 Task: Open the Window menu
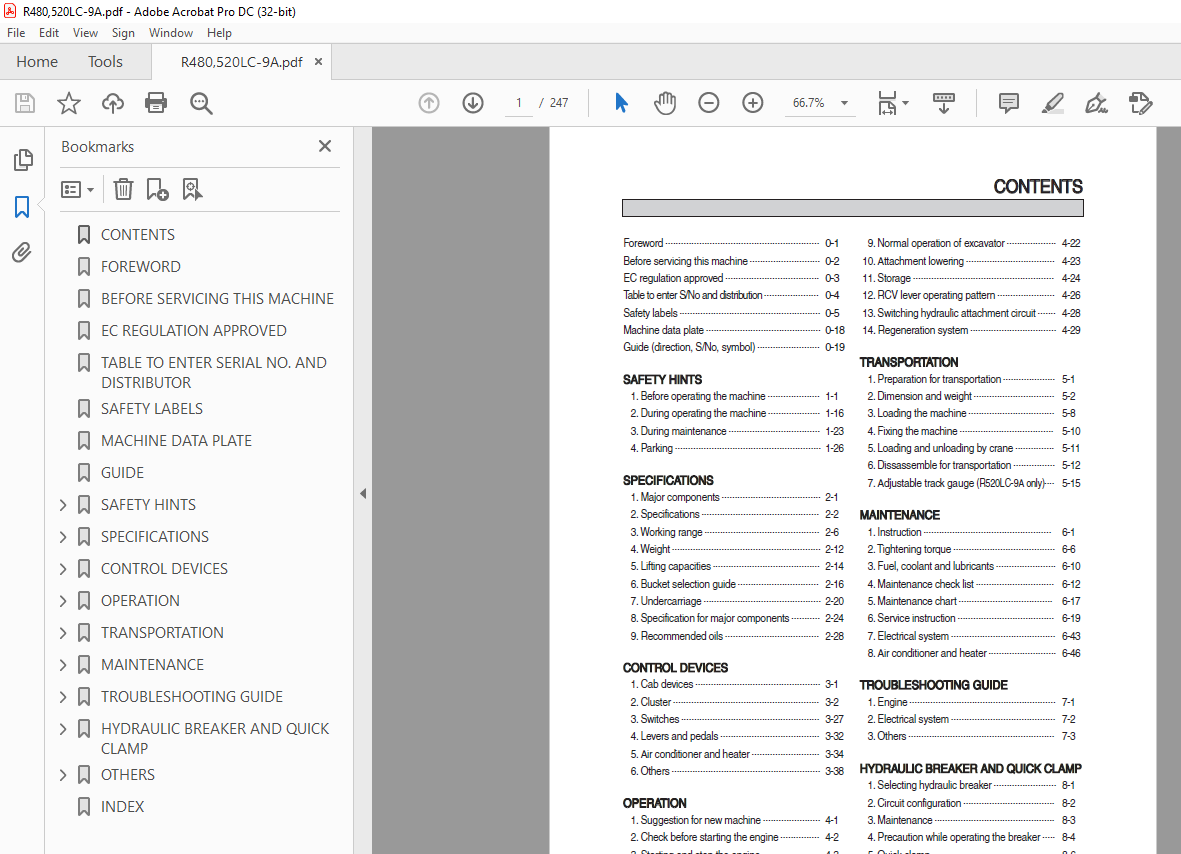click(170, 32)
